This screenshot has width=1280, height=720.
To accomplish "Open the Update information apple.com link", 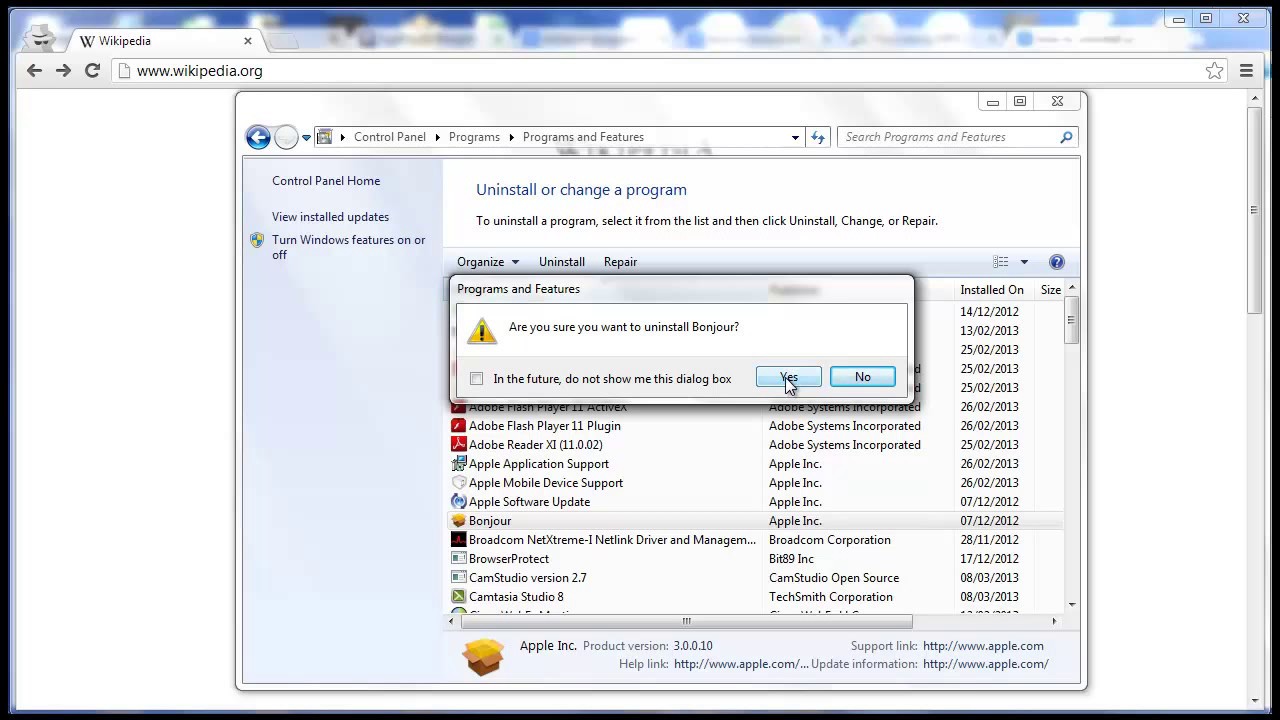I will [985, 664].
